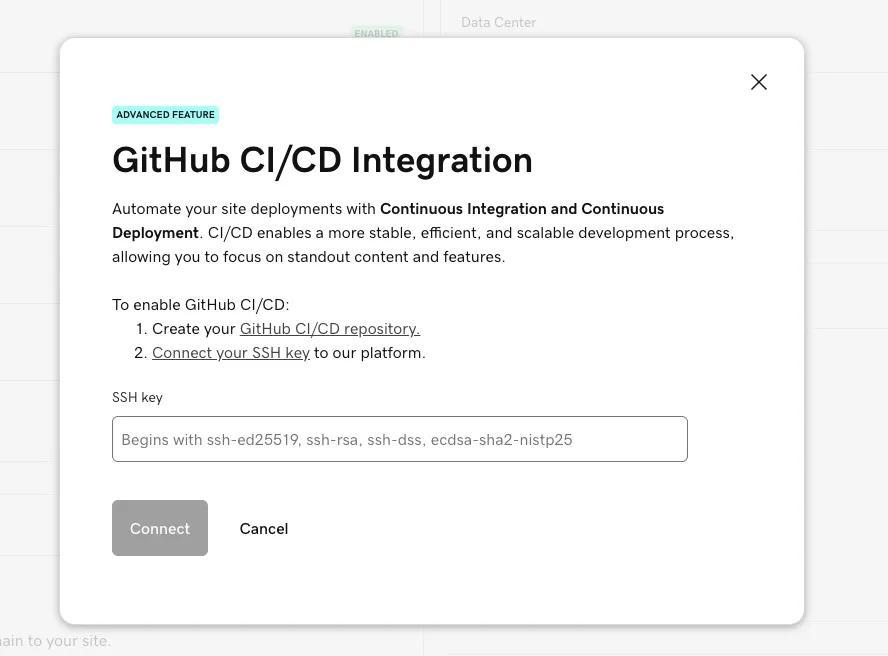Focus the SSH key input field
The image size is (888, 656).
tap(399, 439)
